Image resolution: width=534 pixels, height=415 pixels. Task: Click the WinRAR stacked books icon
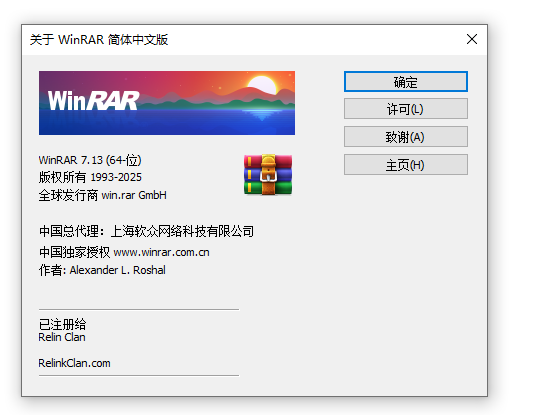click(268, 175)
